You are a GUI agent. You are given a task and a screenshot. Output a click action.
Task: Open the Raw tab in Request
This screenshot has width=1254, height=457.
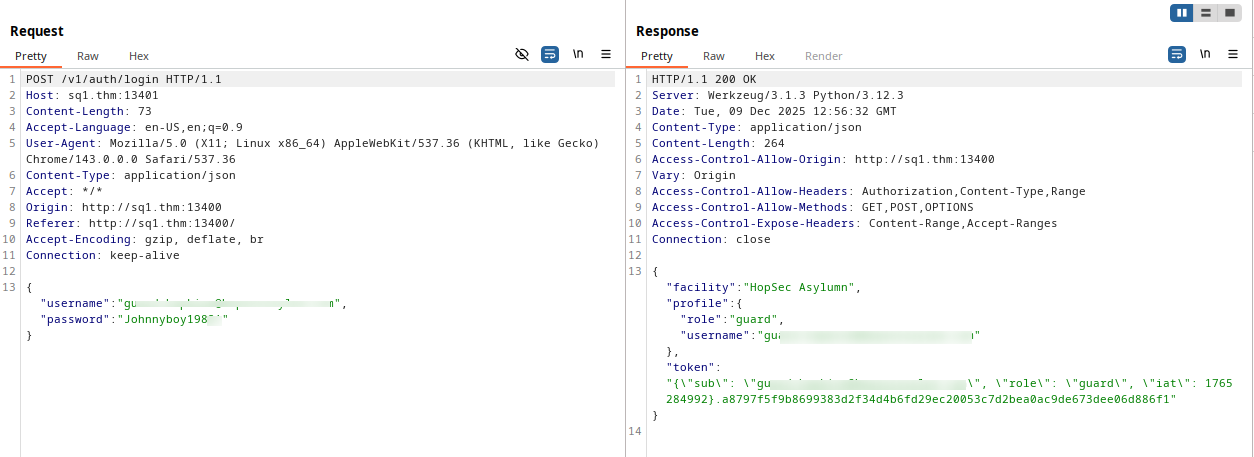(88, 56)
